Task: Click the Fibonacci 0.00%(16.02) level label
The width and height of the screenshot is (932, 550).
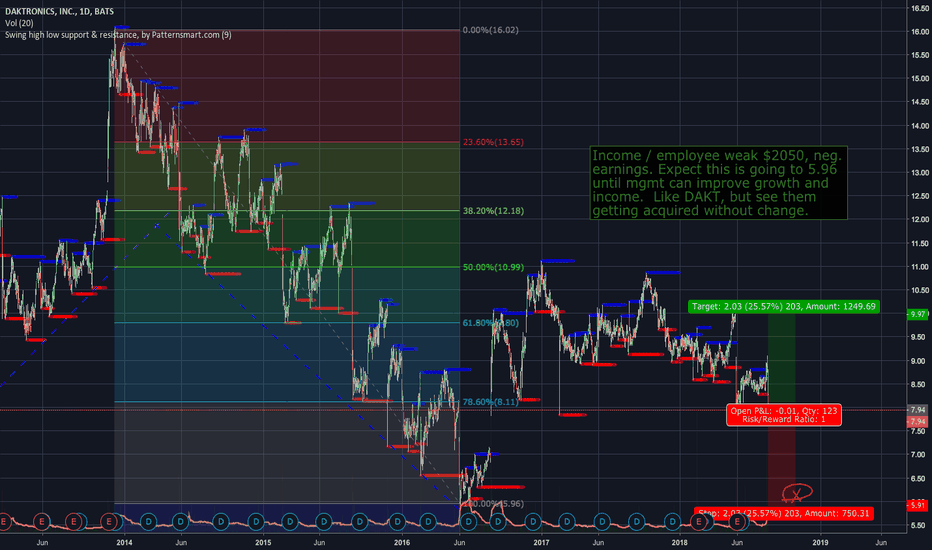Action: point(490,30)
